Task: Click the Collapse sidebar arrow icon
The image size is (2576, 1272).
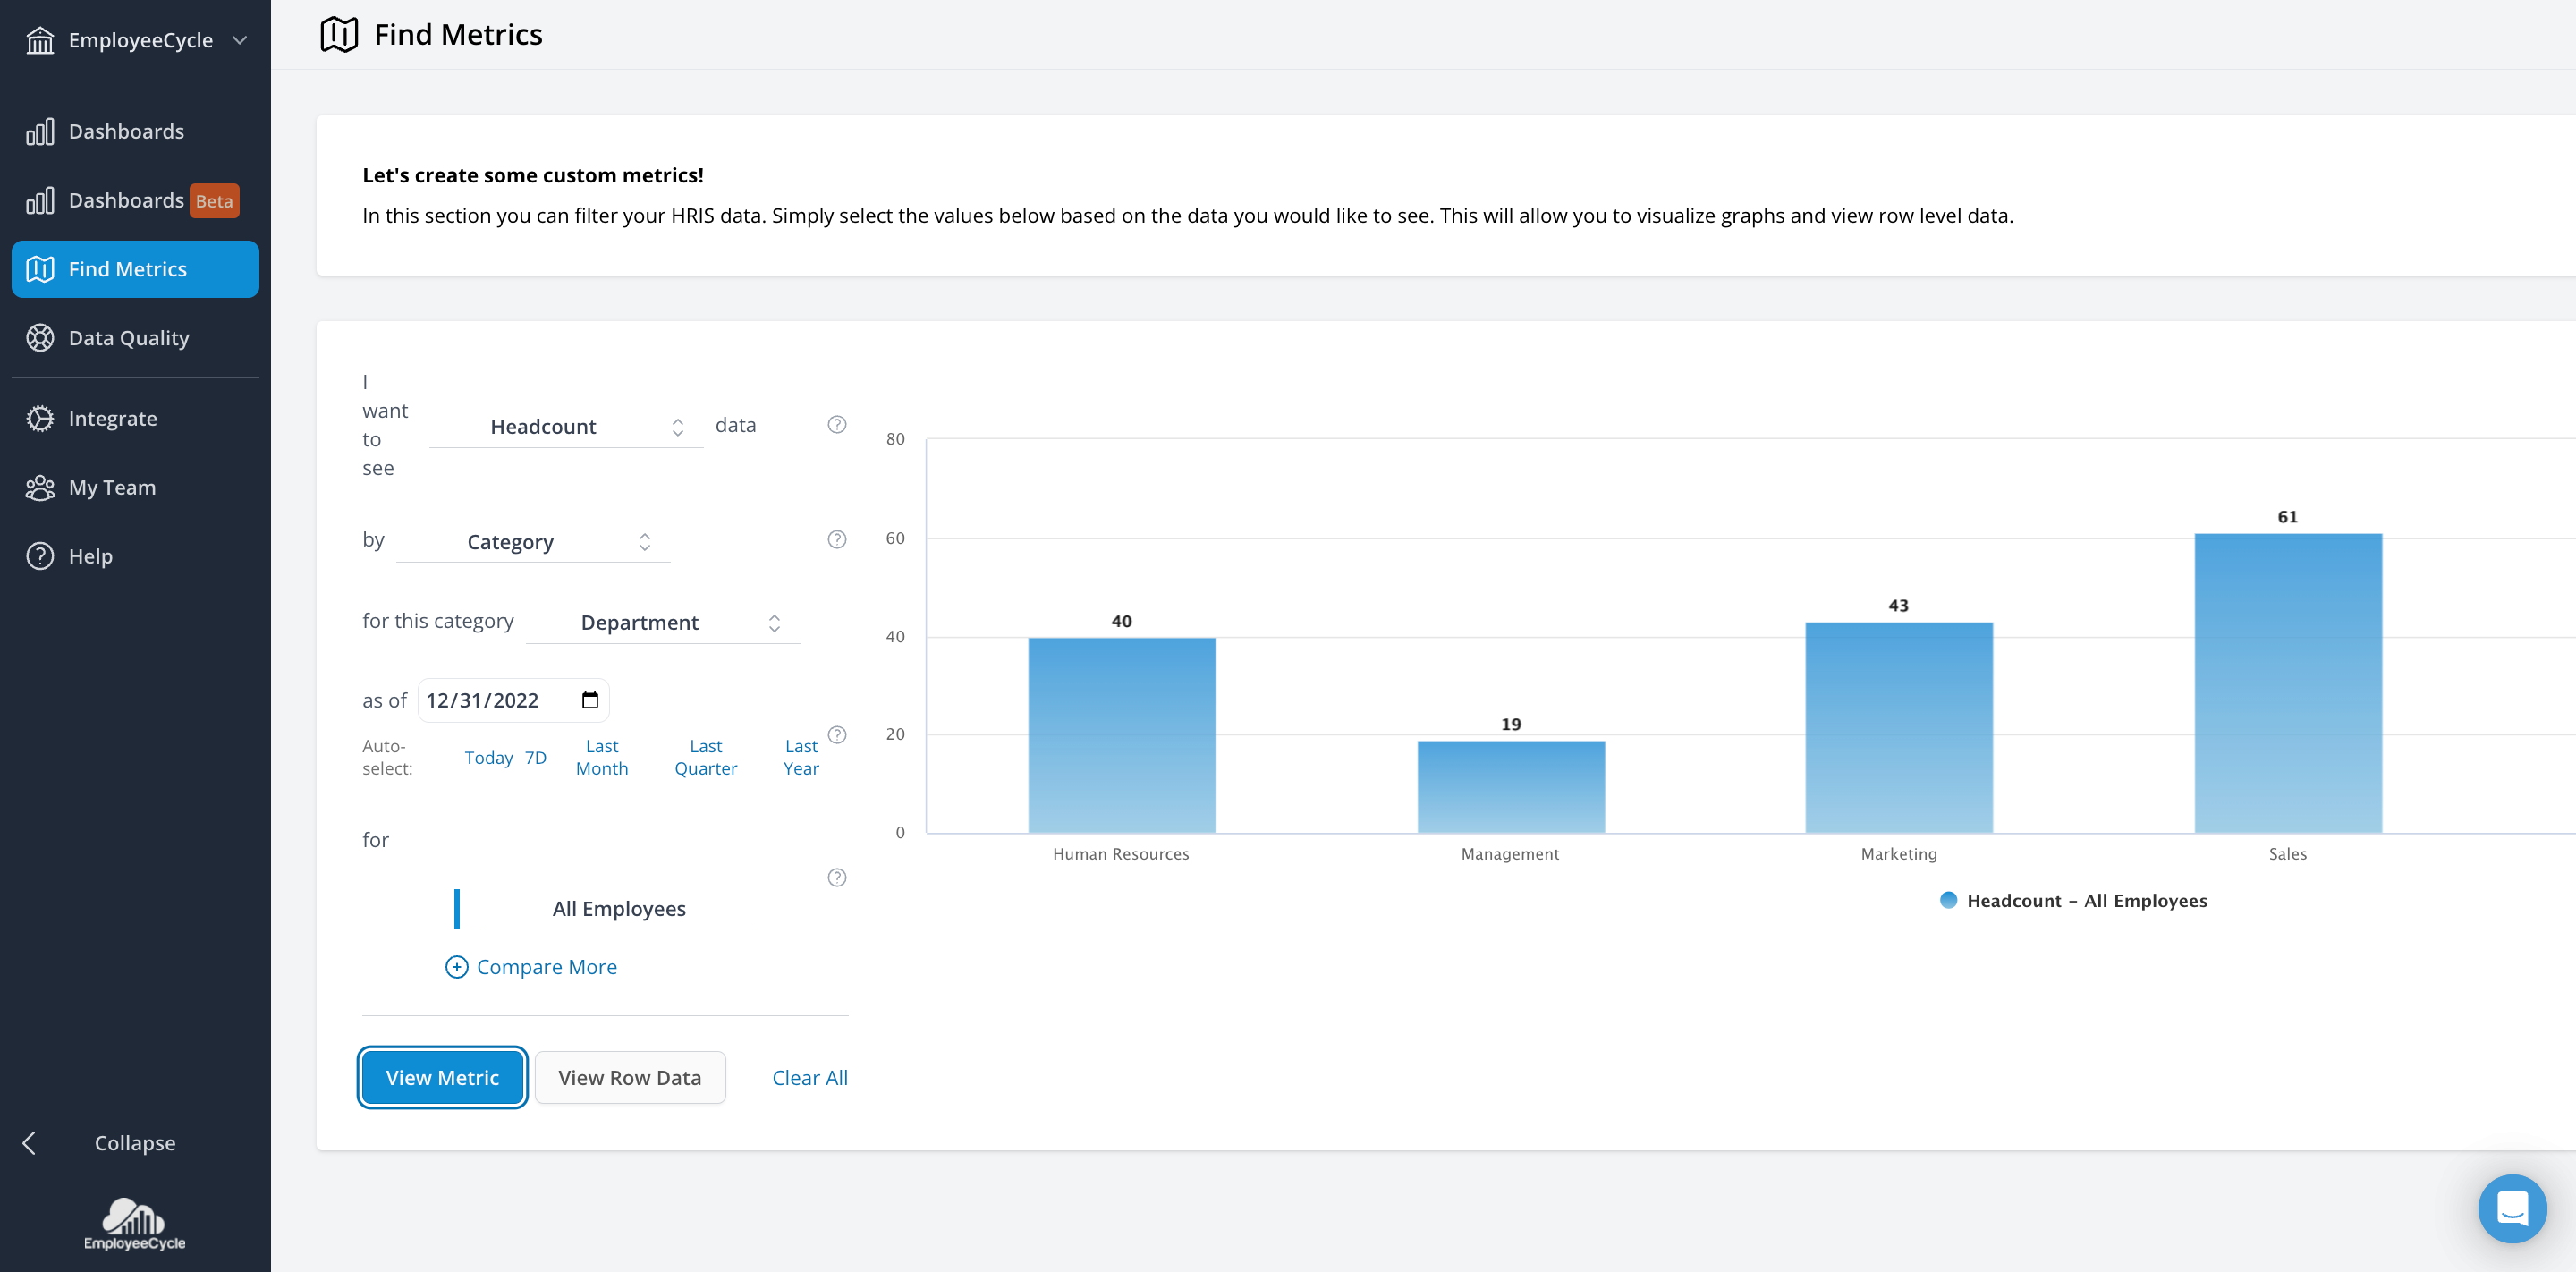Action: (30, 1143)
